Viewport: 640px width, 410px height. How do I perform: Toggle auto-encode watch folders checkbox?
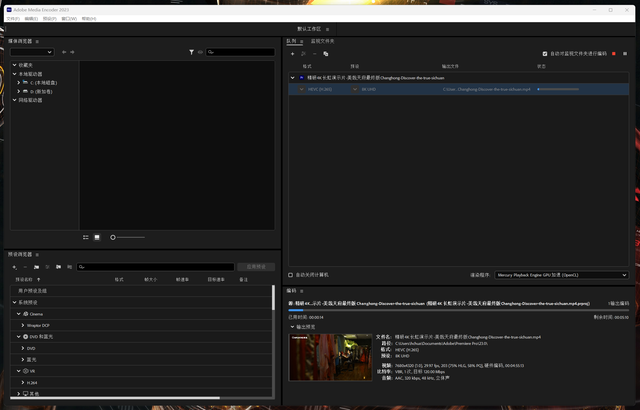545,54
